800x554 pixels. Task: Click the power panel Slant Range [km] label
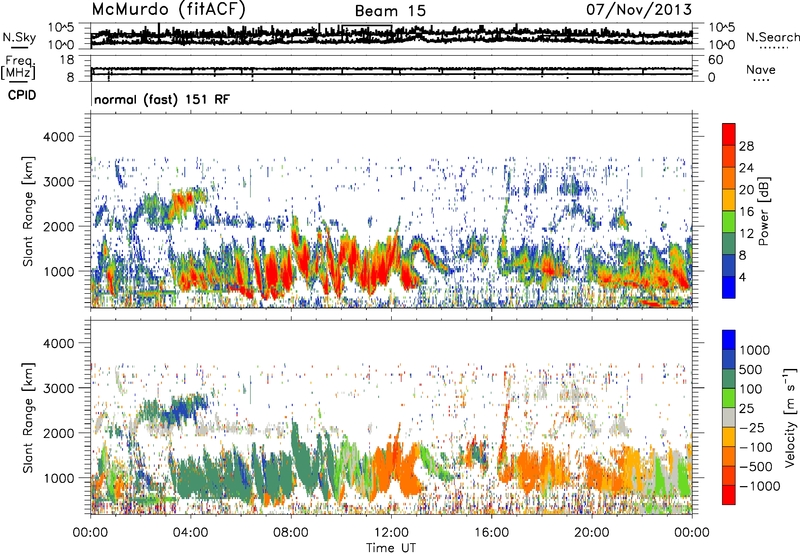(28, 211)
